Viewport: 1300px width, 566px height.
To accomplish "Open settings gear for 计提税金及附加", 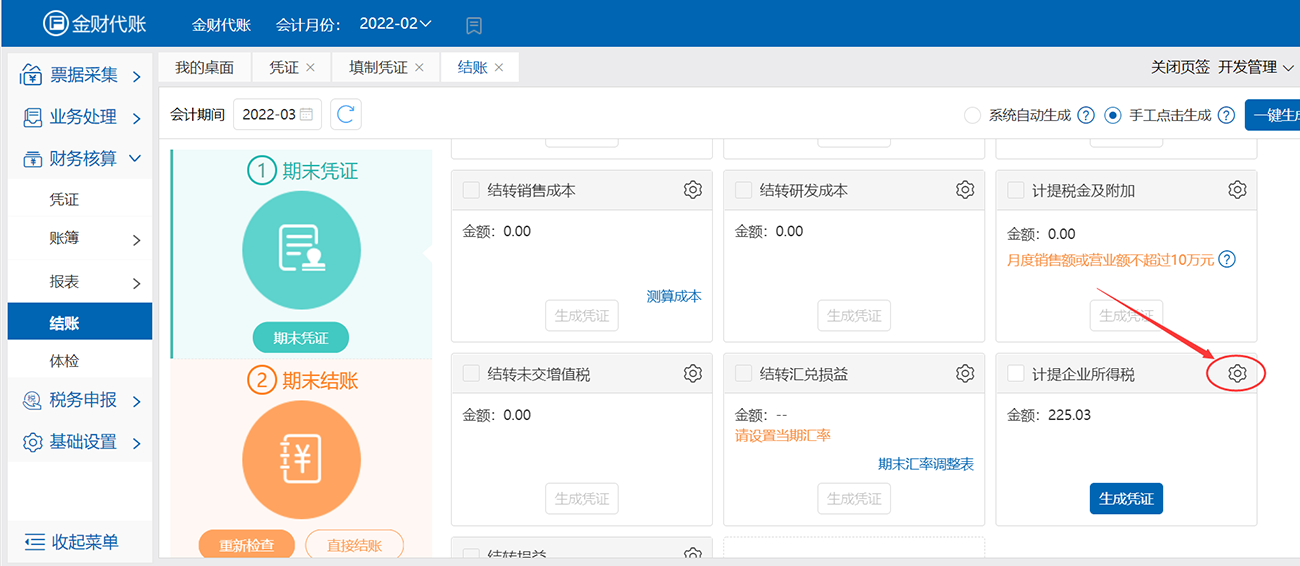I will click(x=1237, y=190).
